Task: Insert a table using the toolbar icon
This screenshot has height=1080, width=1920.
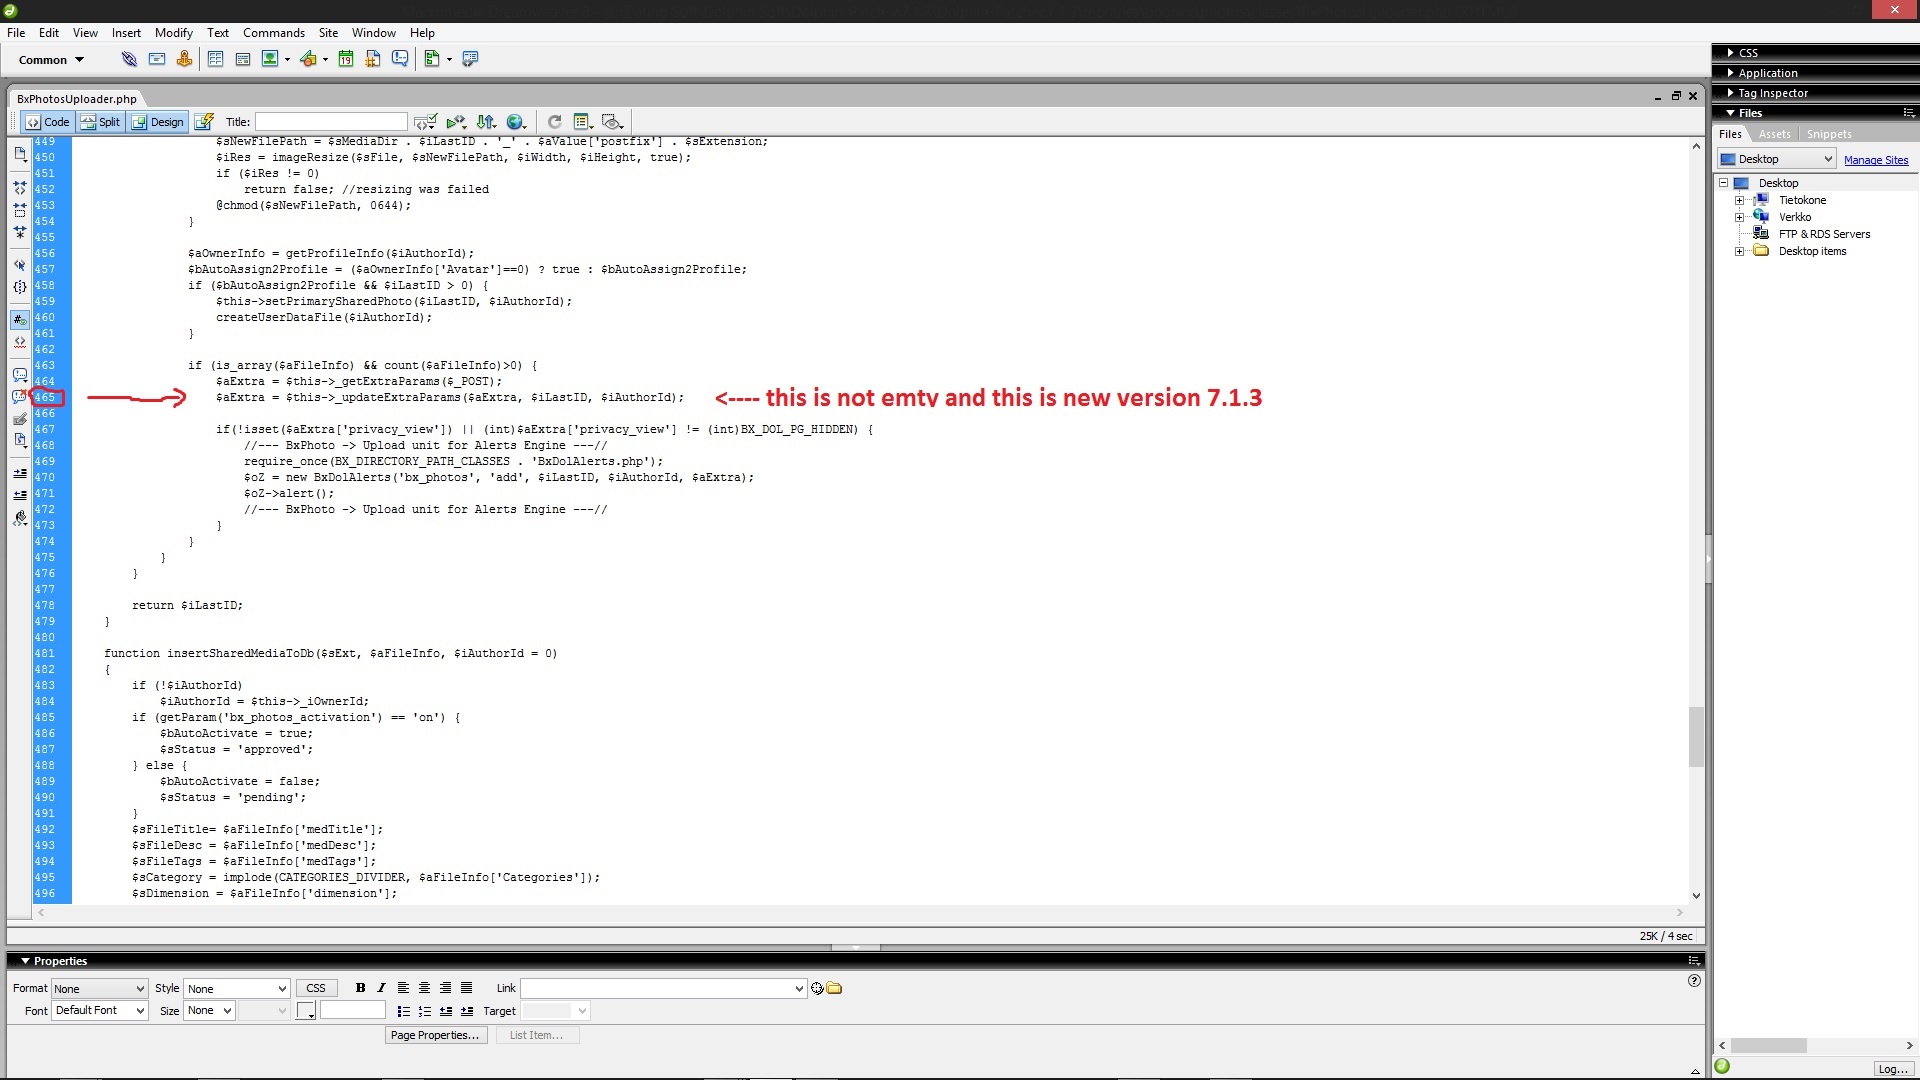Action: pos(215,60)
